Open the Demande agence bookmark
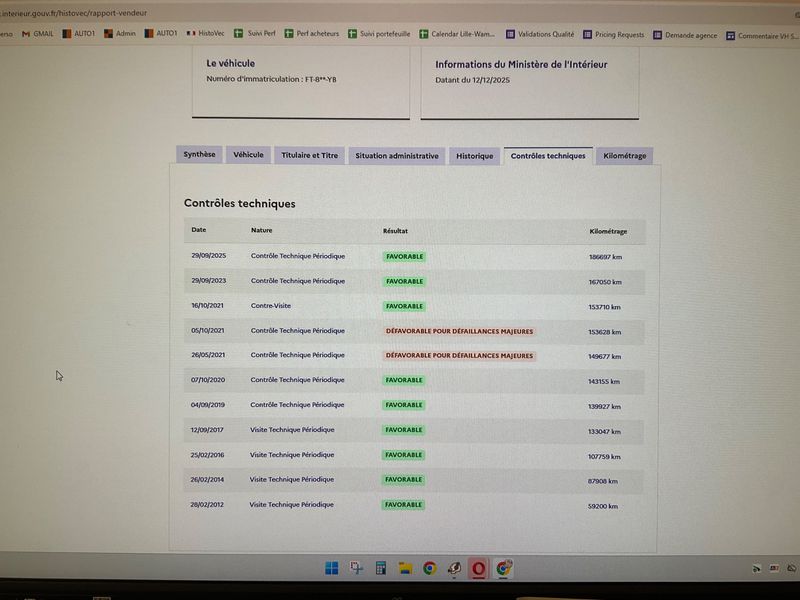800x600 pixels. coord(686,33)
